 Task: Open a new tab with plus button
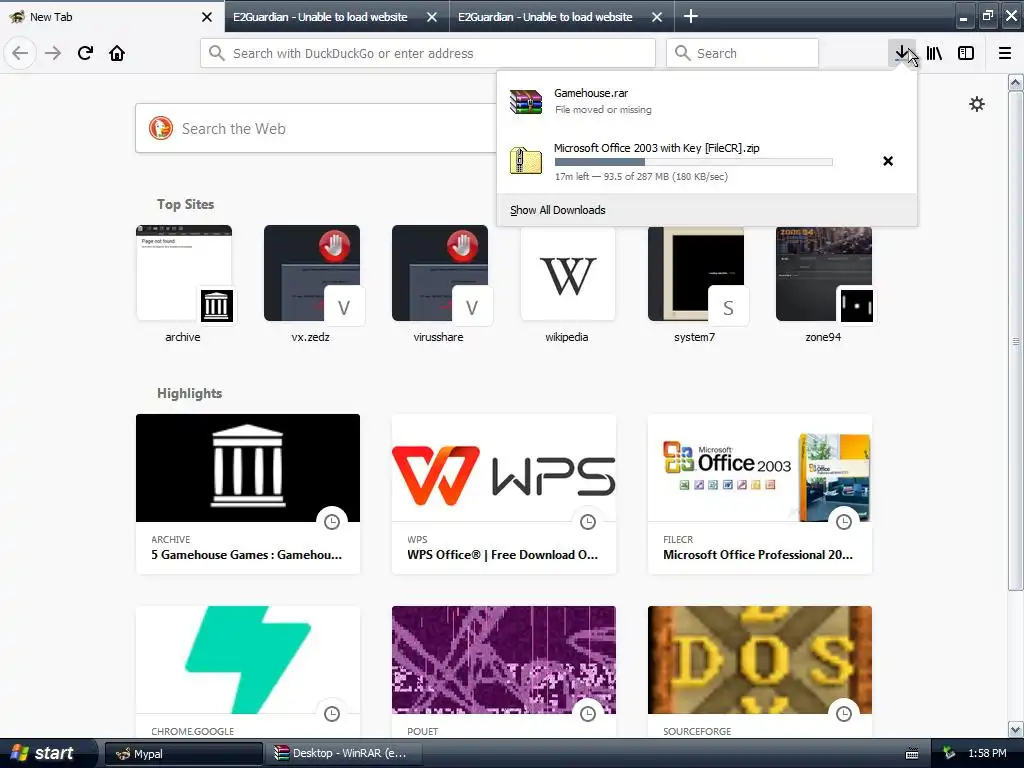click(690, 16)
